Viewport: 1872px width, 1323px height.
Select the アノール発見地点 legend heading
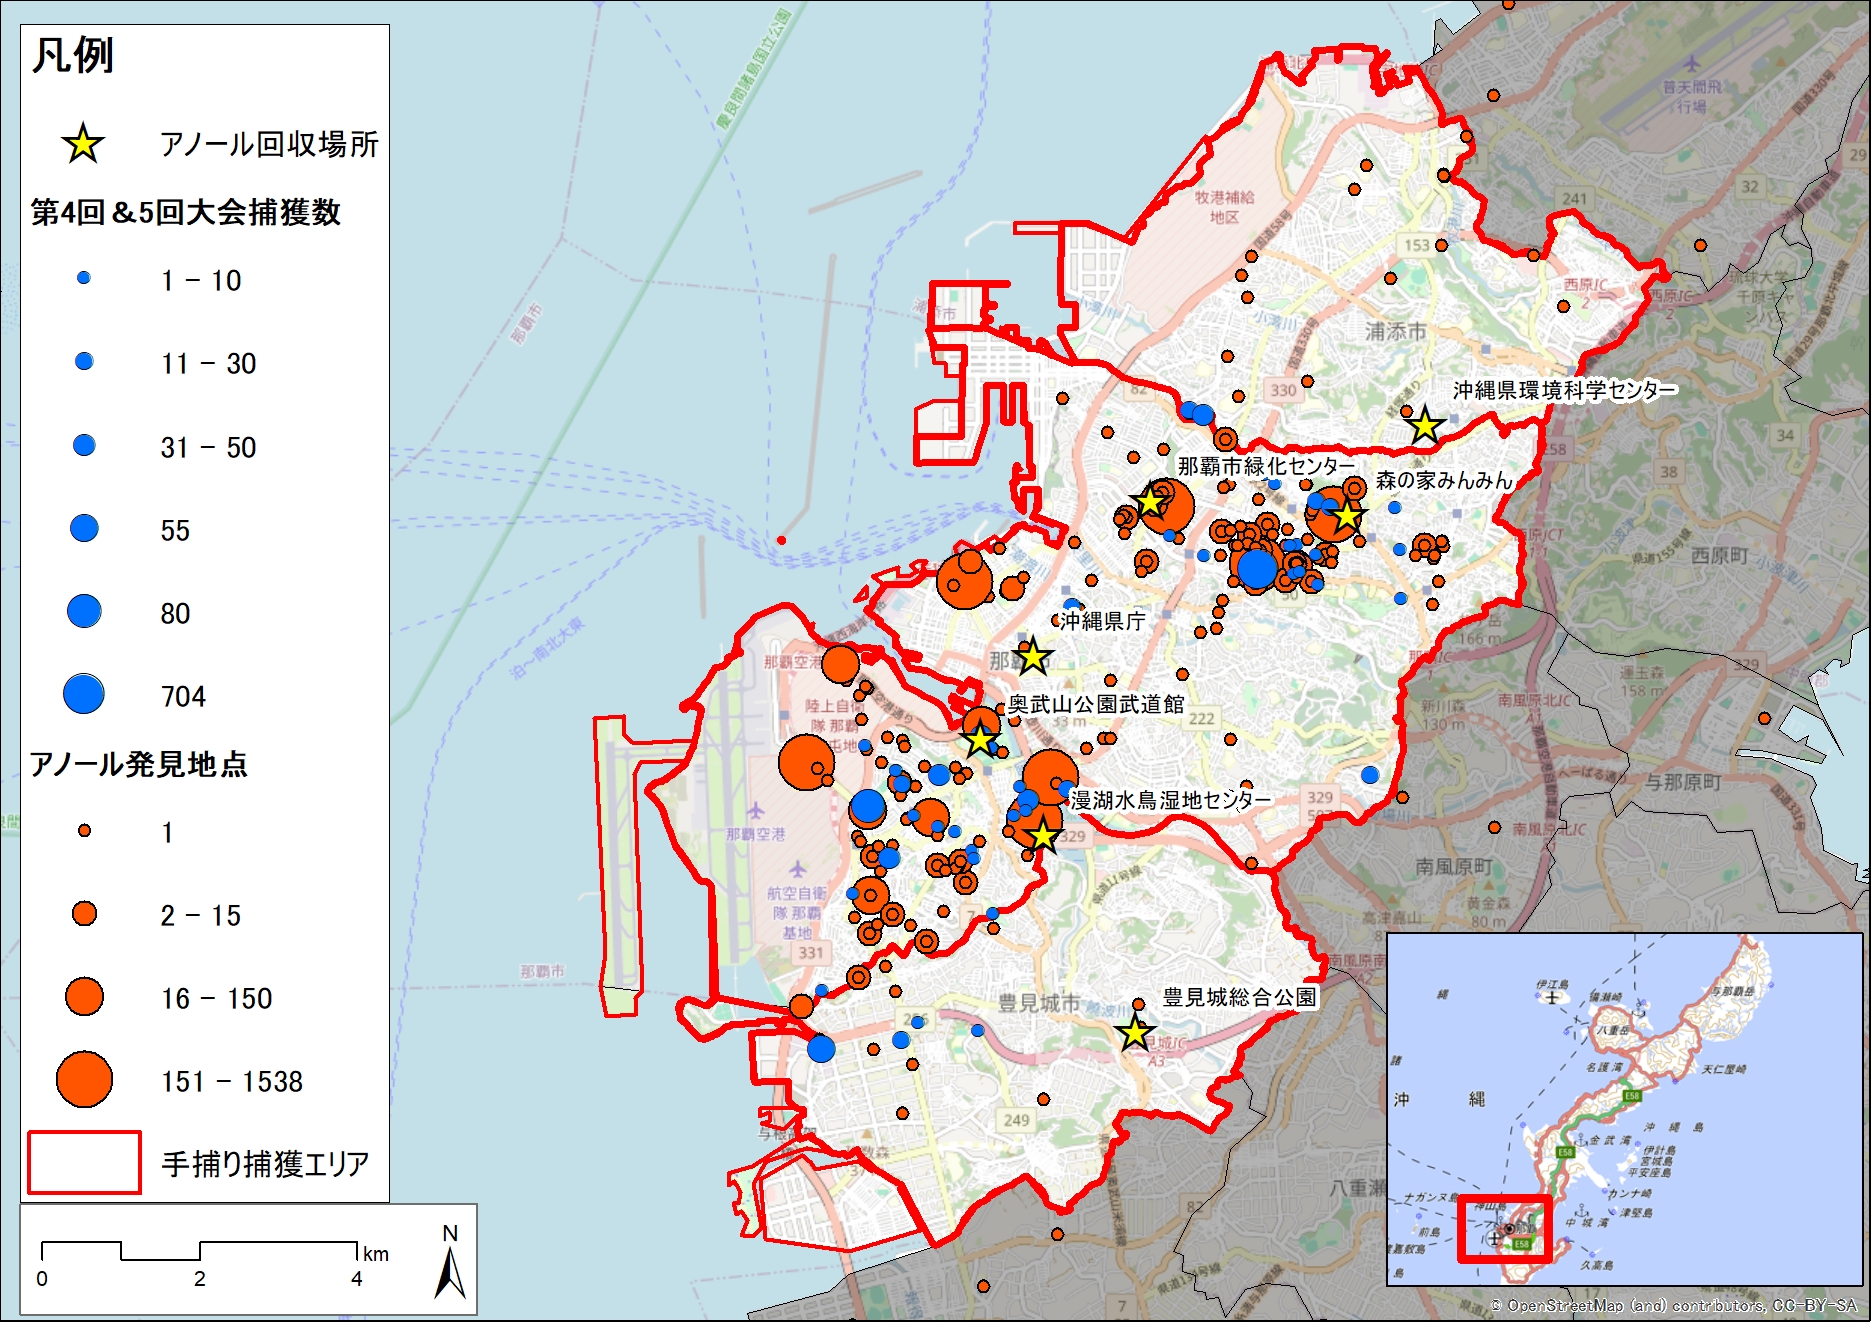(138, 765)
